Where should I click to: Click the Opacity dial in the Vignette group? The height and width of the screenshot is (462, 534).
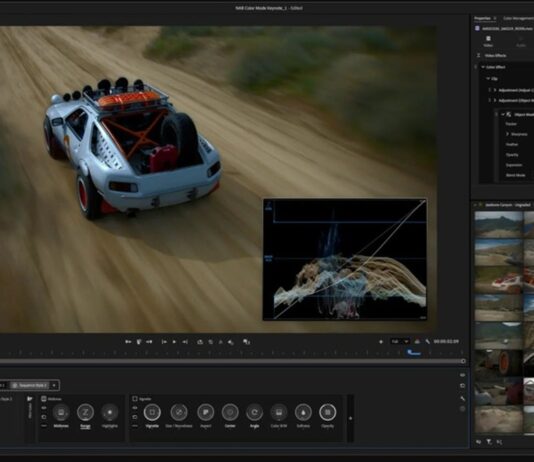pyautogui.click(x=328, y=412)
